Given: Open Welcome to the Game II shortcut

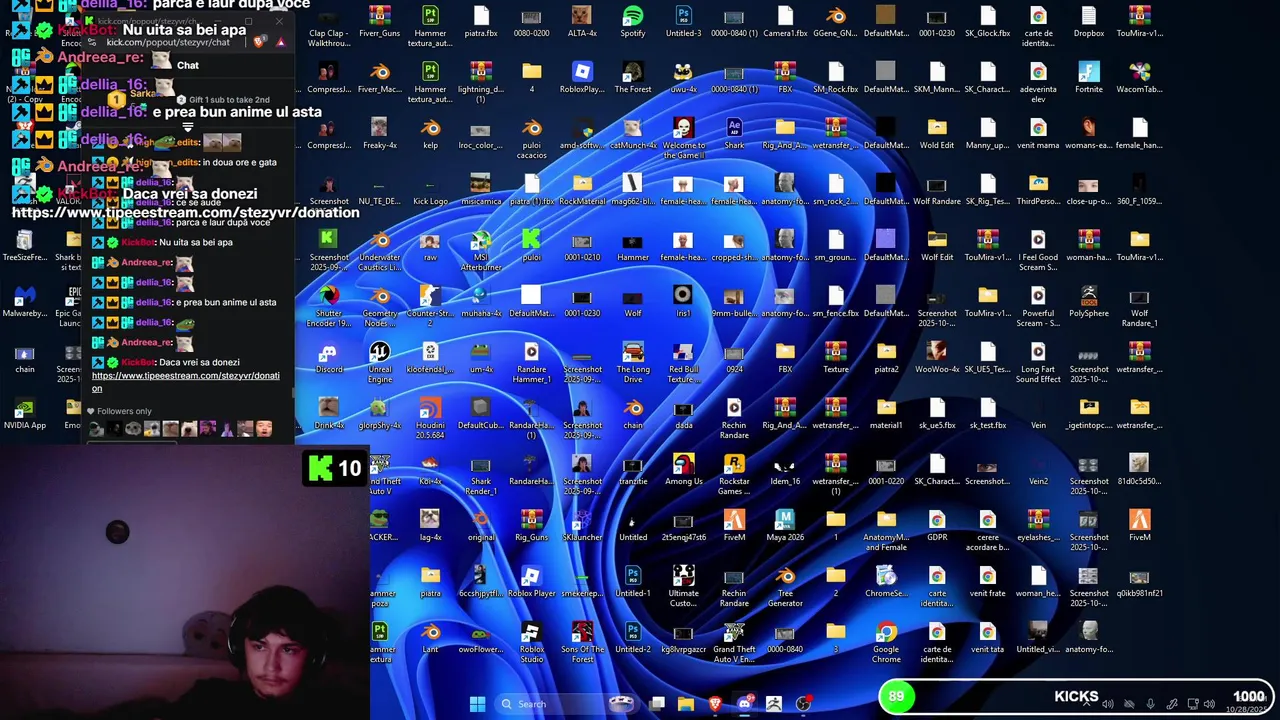Looking at the screenshot, I should pyautogui.click(x=684, y=138).
